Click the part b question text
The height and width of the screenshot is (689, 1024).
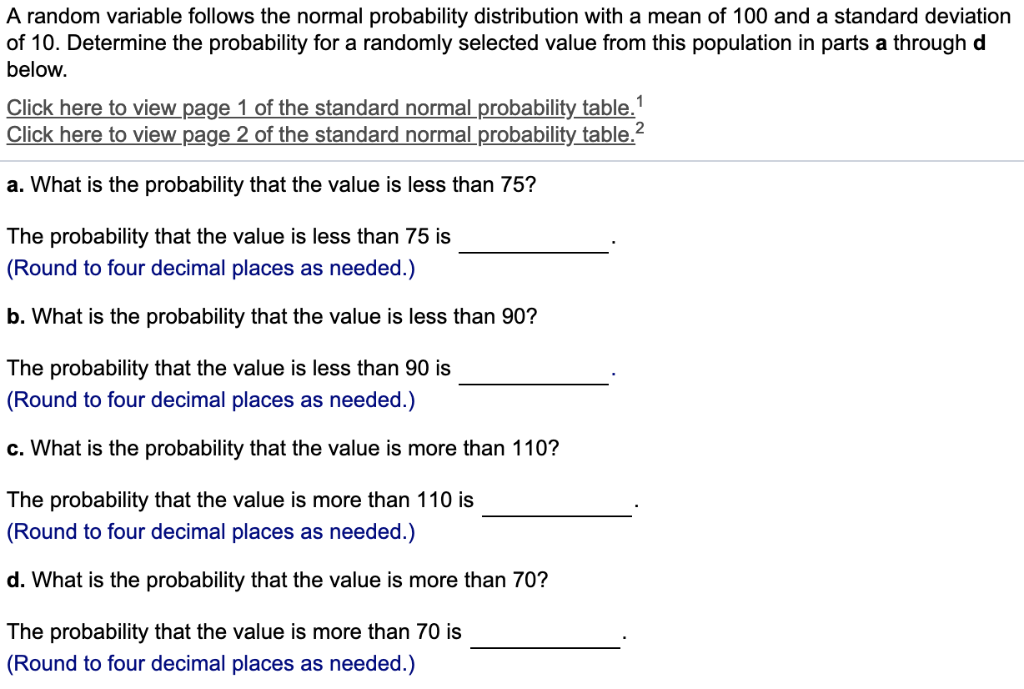point(272,317)
